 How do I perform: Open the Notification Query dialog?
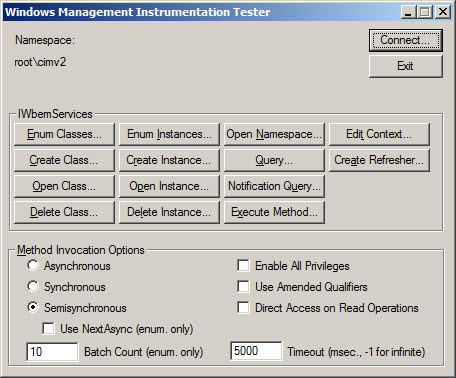coord(274,186)
